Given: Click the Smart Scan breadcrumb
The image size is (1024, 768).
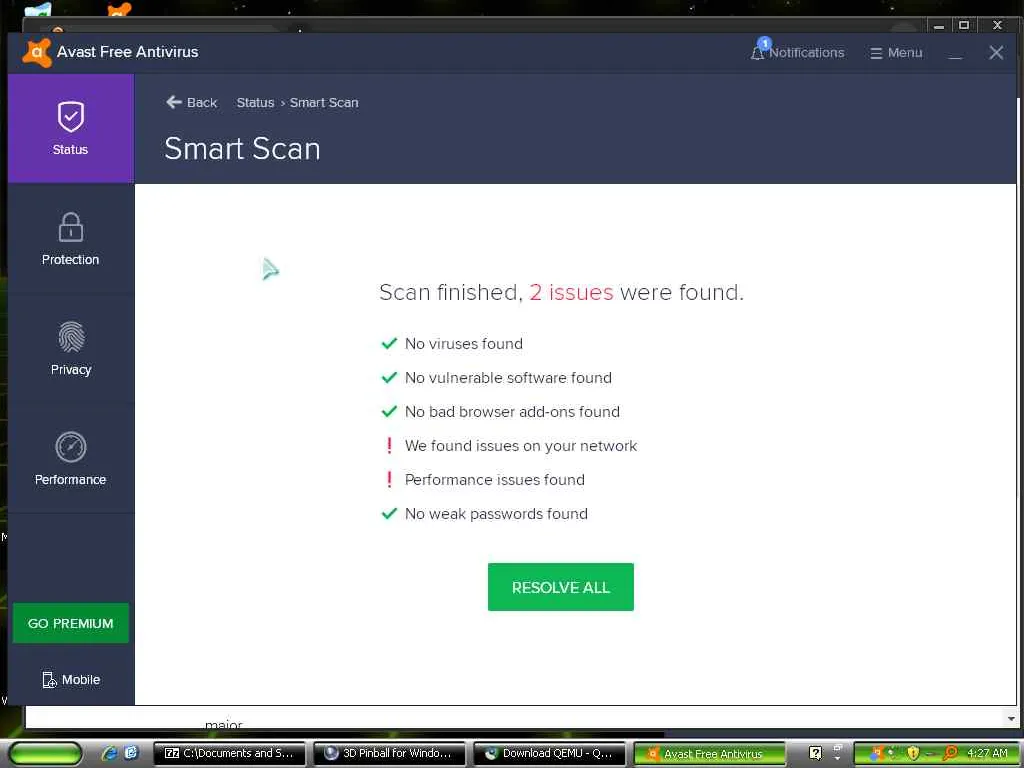Looking at the screenshot, I should [x=324, y=103].
